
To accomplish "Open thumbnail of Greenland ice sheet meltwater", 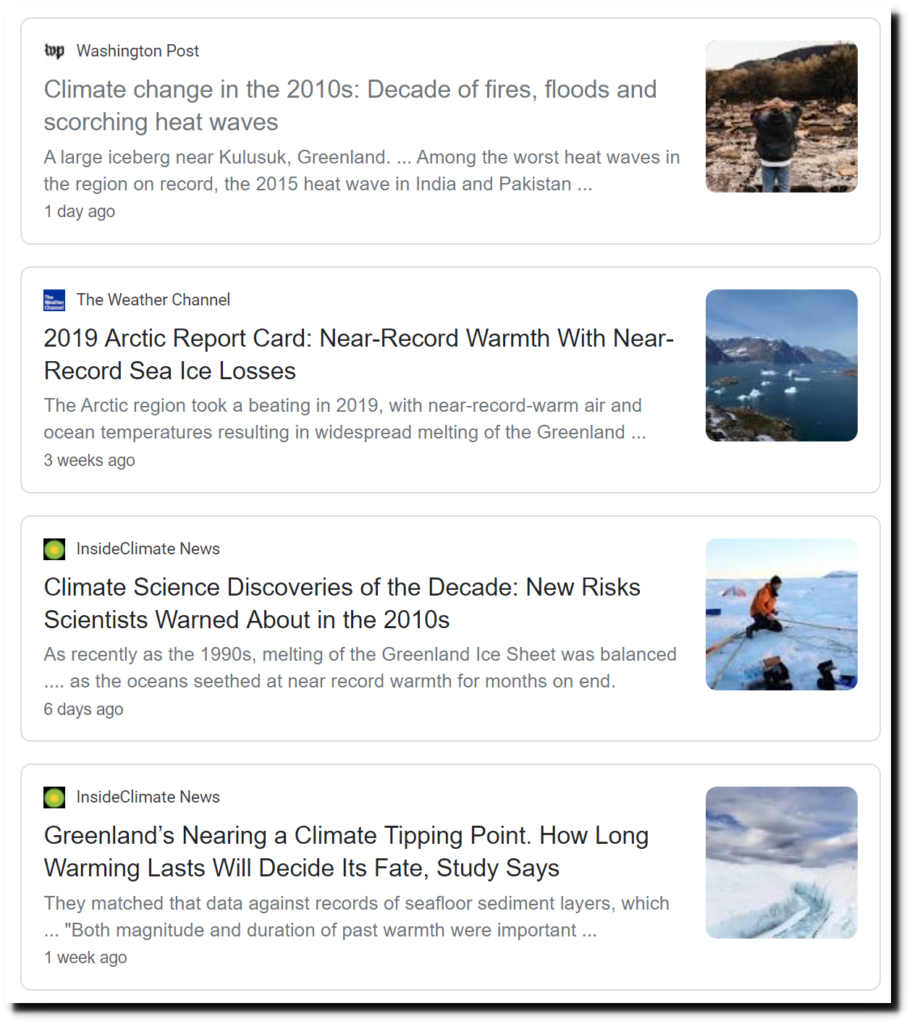I will point(781,863).
